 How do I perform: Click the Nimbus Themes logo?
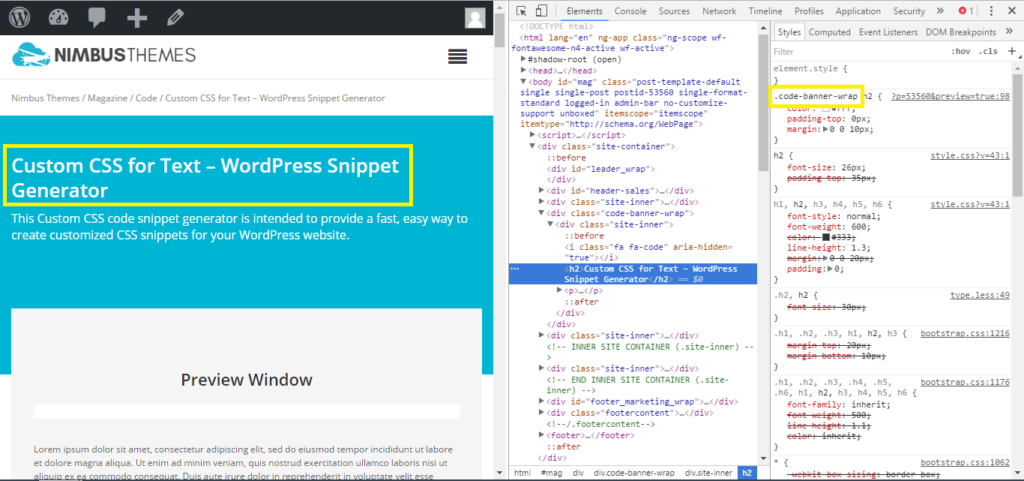click(x=103, y=55)
